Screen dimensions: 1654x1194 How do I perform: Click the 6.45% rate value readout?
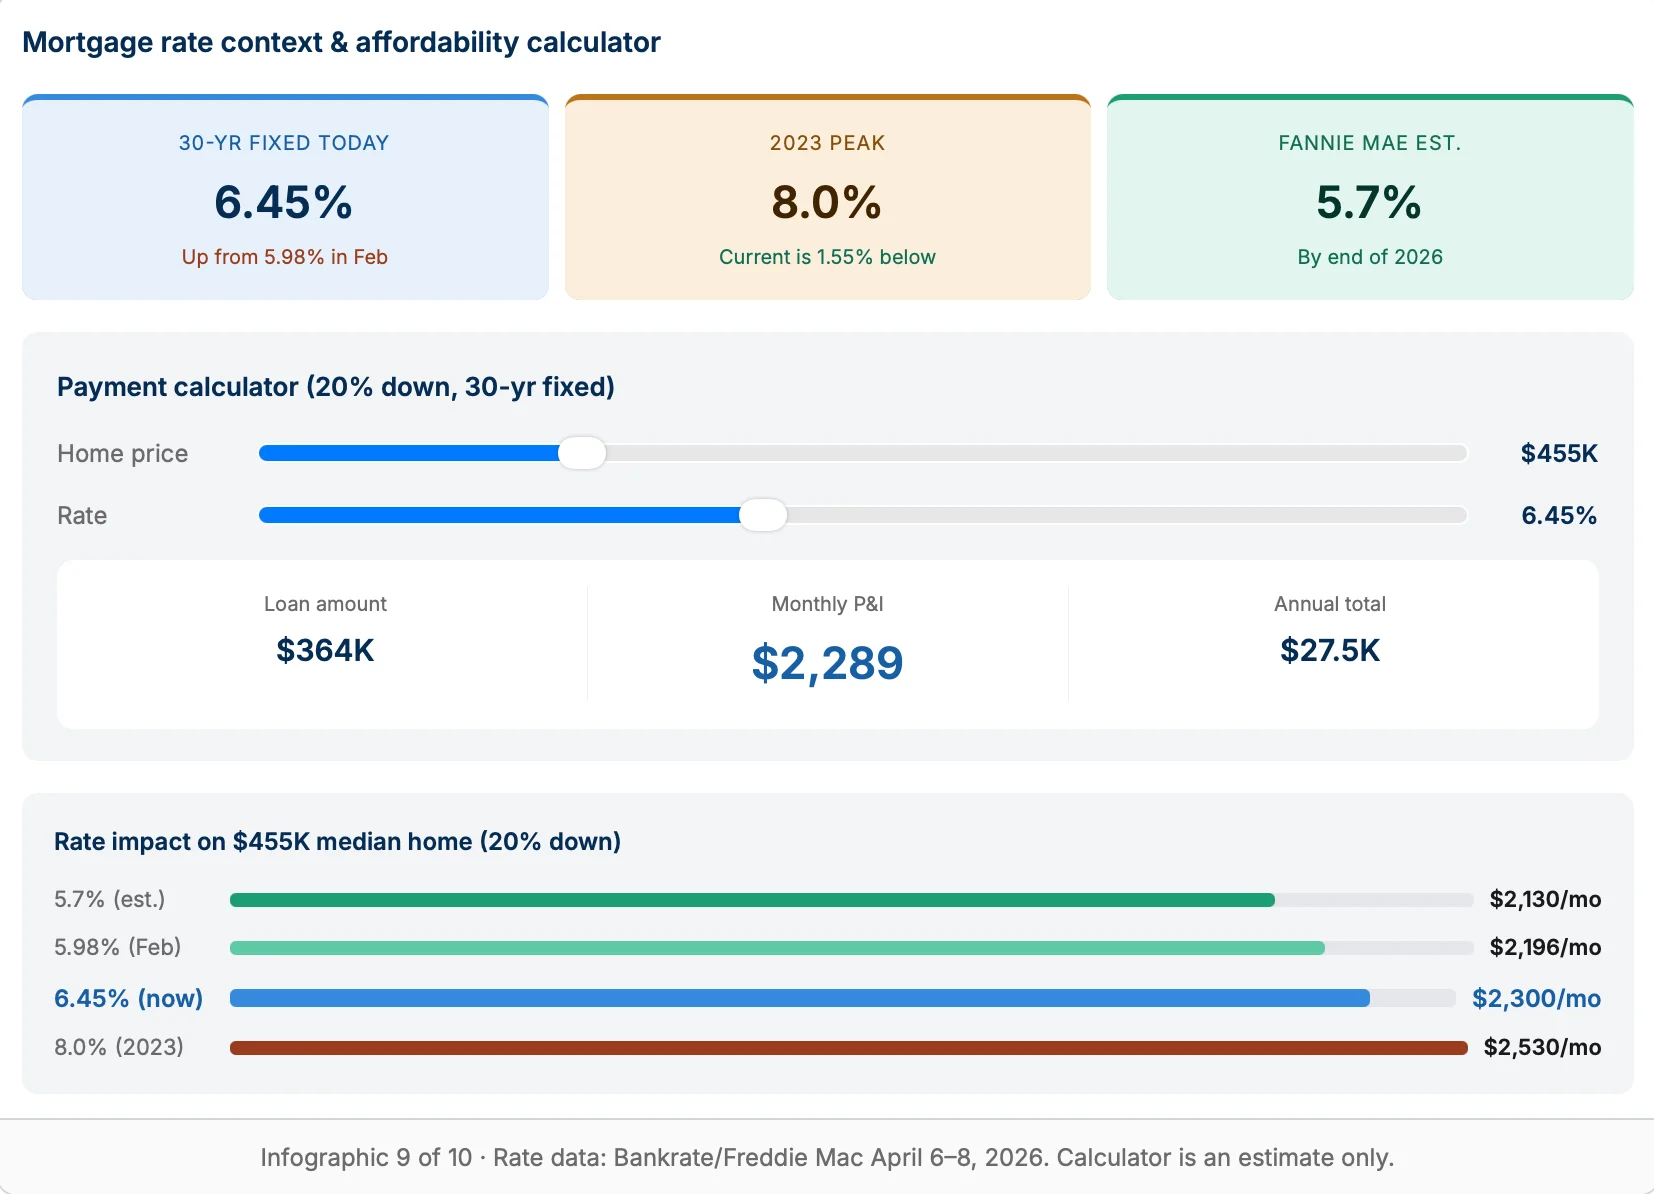1558,515
